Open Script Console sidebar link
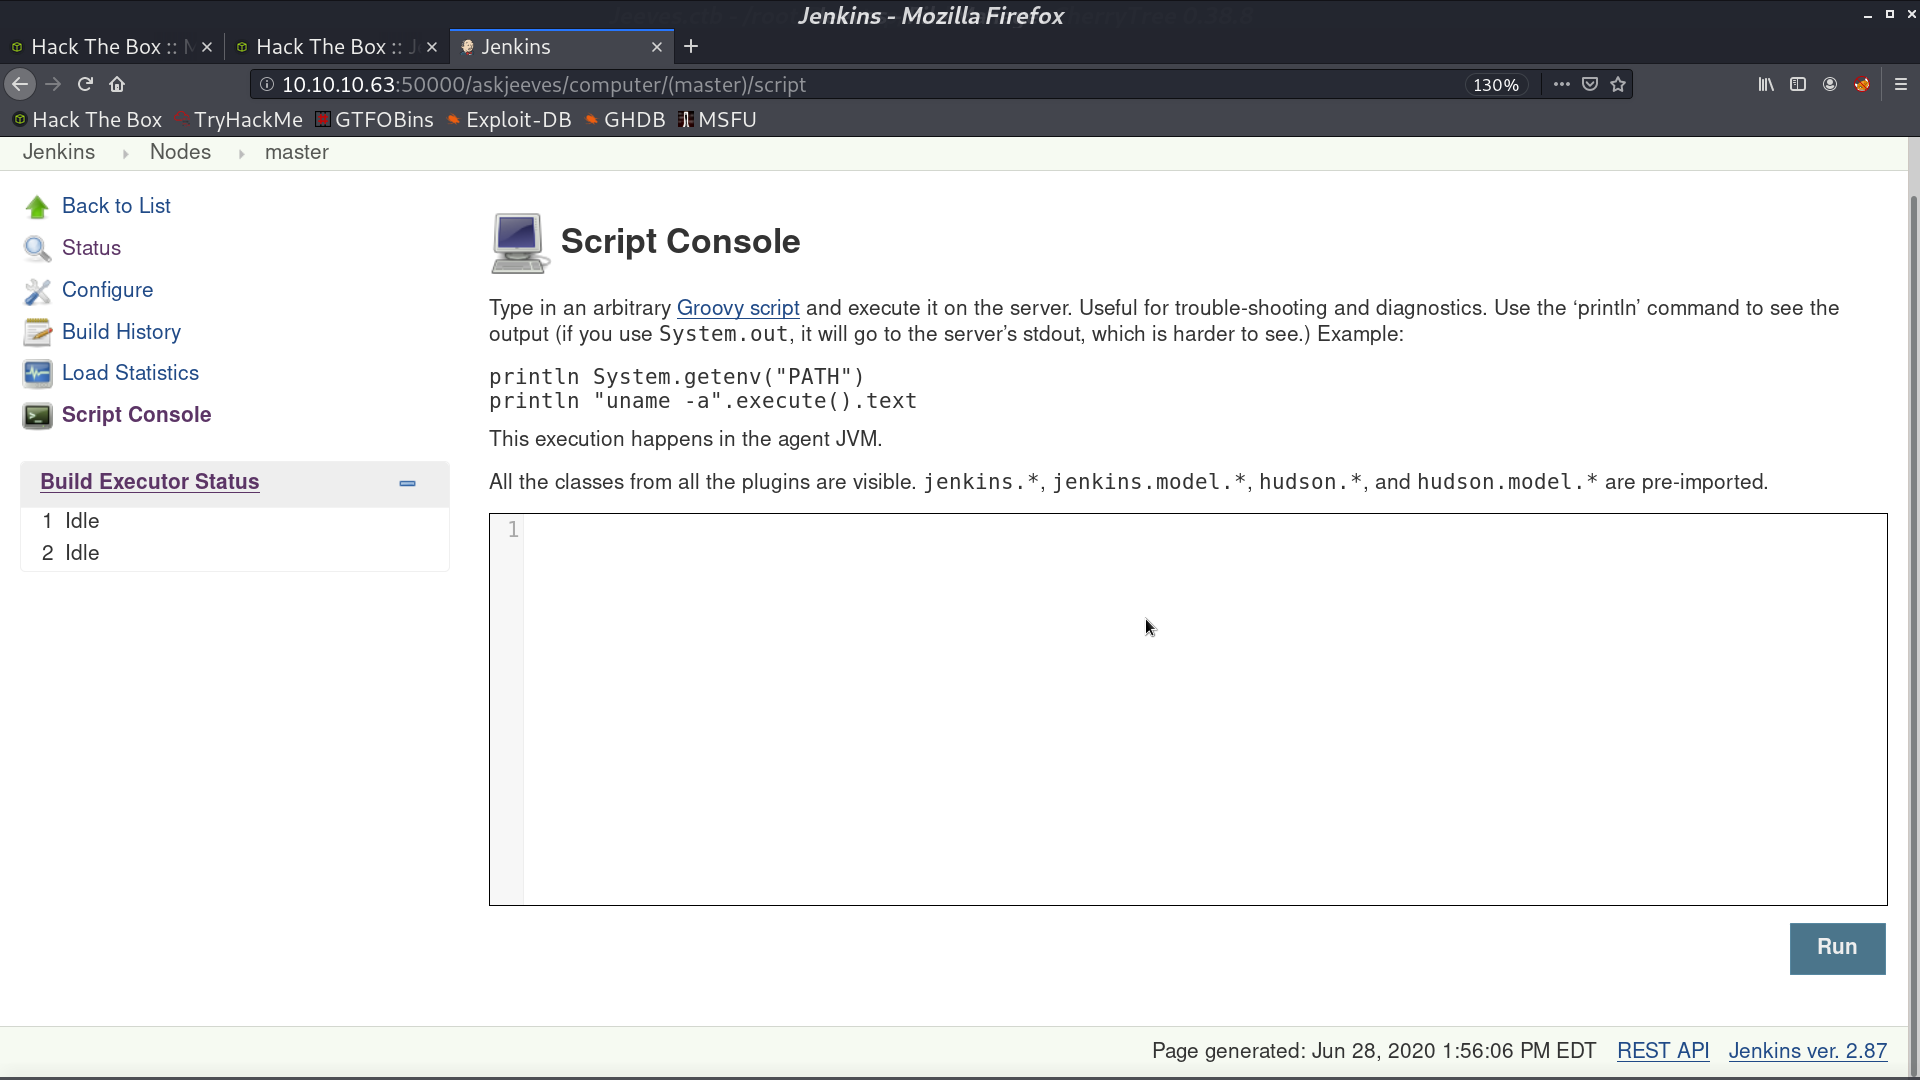 136,415
